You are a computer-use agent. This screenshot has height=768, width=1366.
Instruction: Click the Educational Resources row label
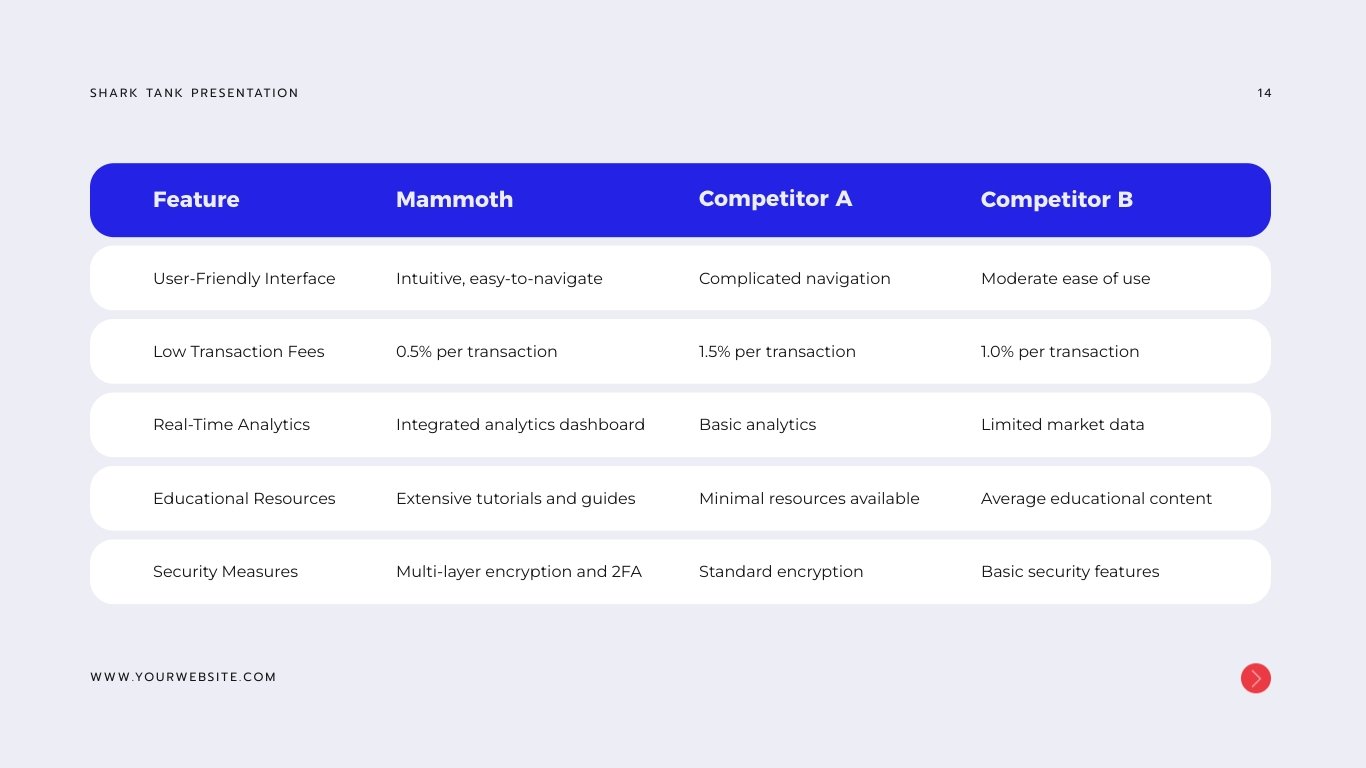[x=244, y=499]
